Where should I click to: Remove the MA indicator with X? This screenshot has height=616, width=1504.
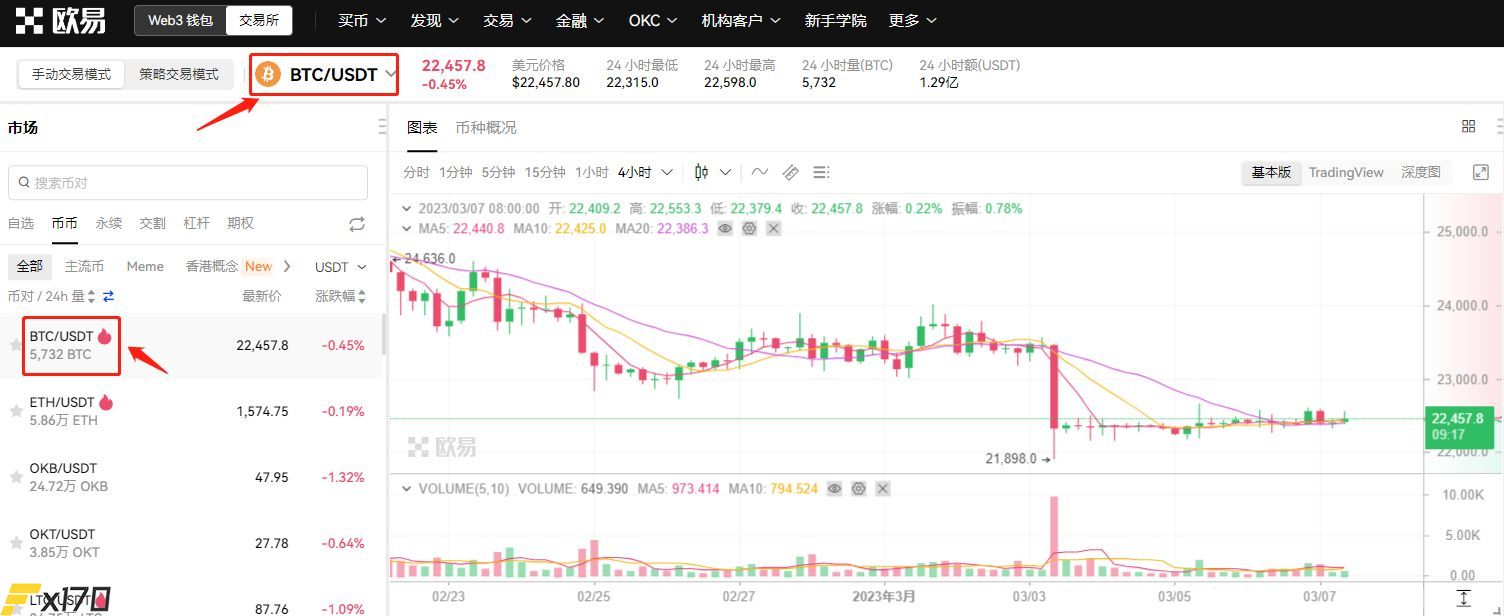point(773,229)
